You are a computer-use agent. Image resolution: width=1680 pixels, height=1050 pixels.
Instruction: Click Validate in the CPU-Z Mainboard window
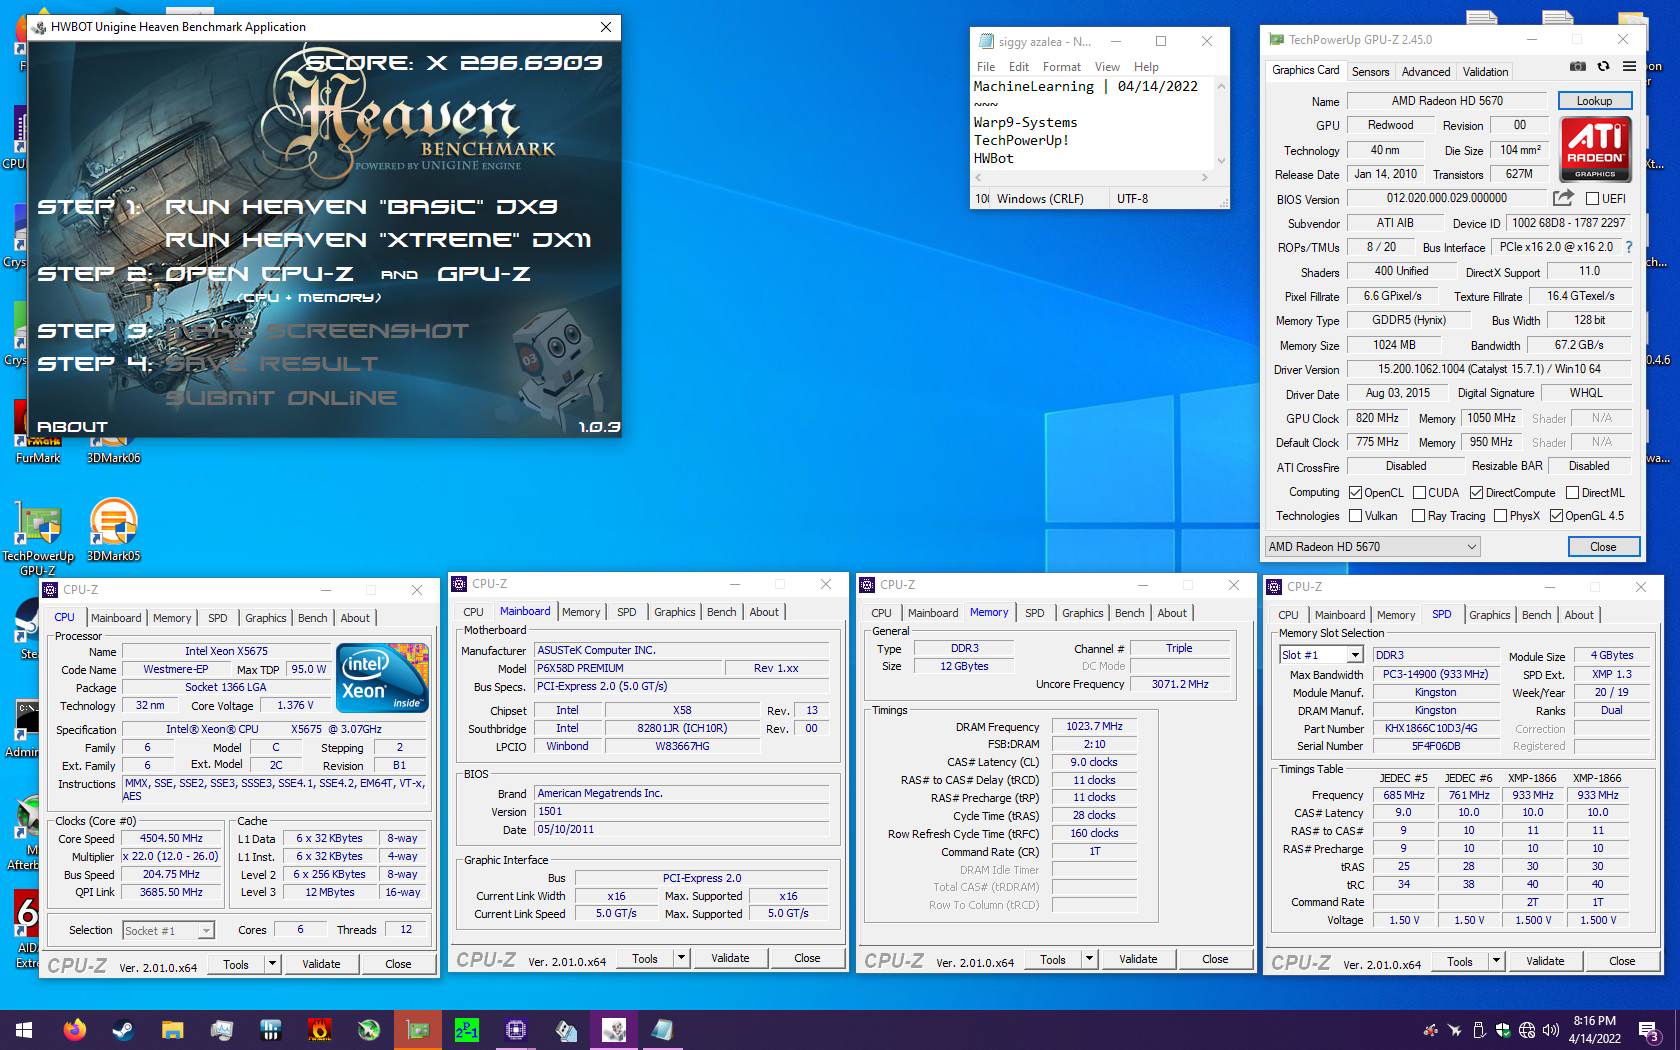pos(730,958)
